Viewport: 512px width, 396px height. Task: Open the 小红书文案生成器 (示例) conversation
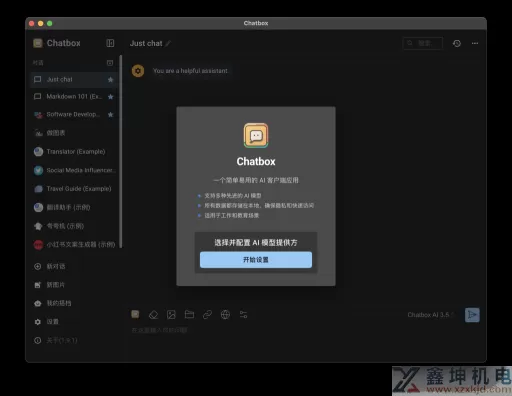74,244
